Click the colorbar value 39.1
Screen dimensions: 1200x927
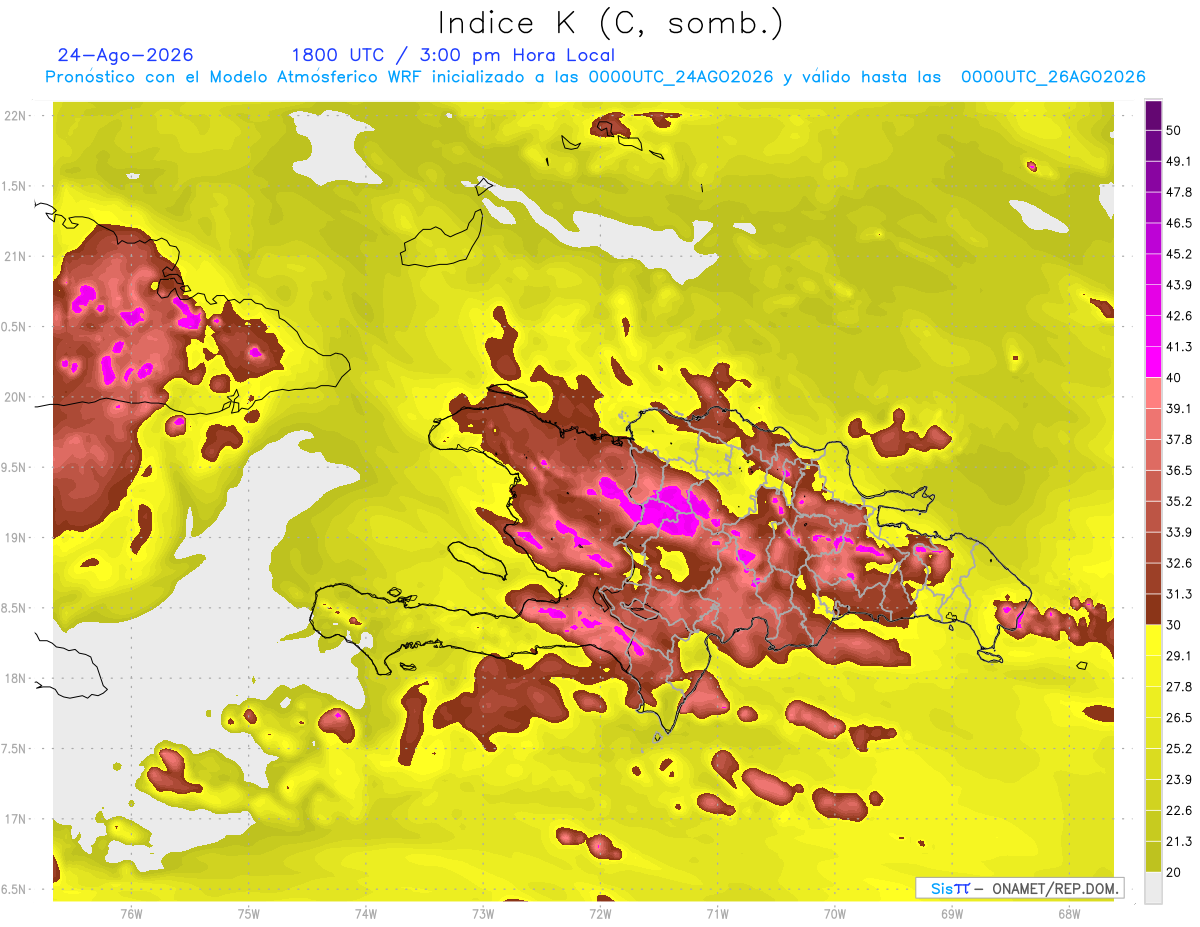coord(1179,409)
